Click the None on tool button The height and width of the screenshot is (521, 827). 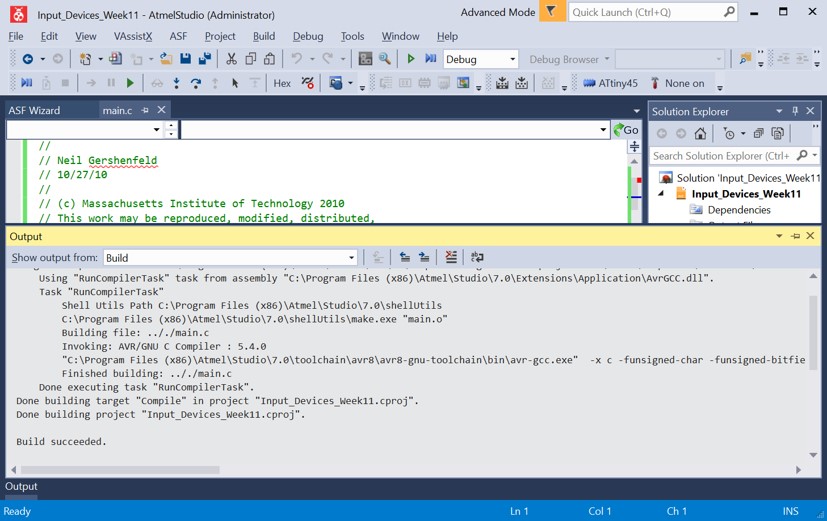coord(677,83)
